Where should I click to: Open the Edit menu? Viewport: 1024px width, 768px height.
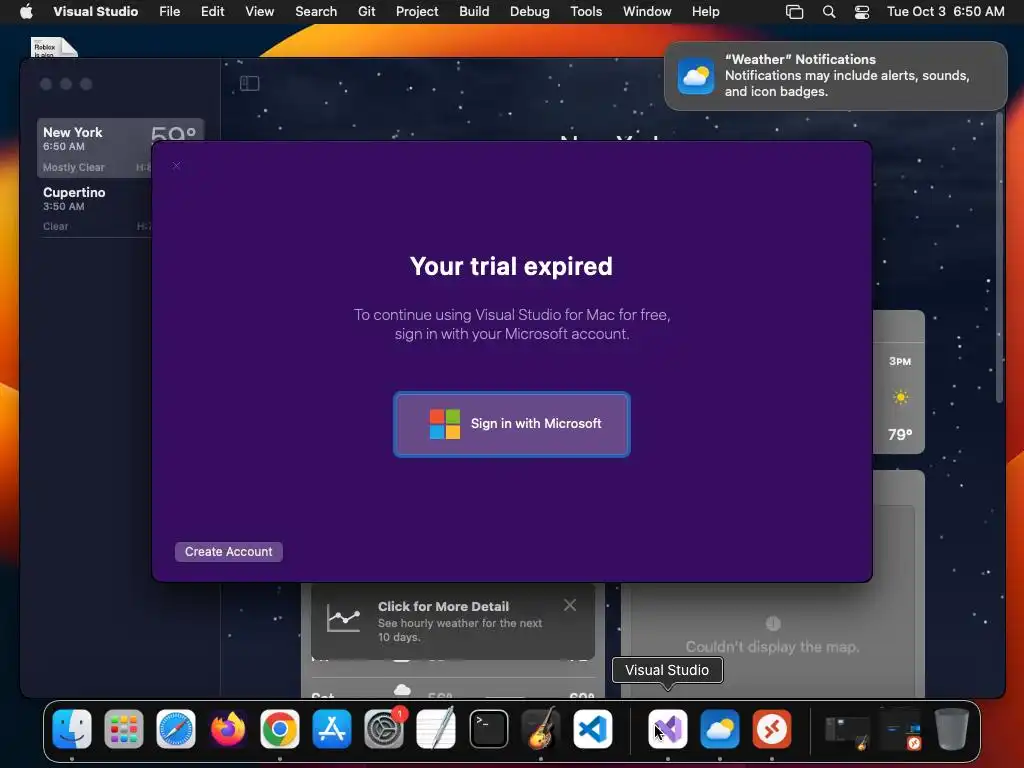pyautogui.click(x=212, y=11)
